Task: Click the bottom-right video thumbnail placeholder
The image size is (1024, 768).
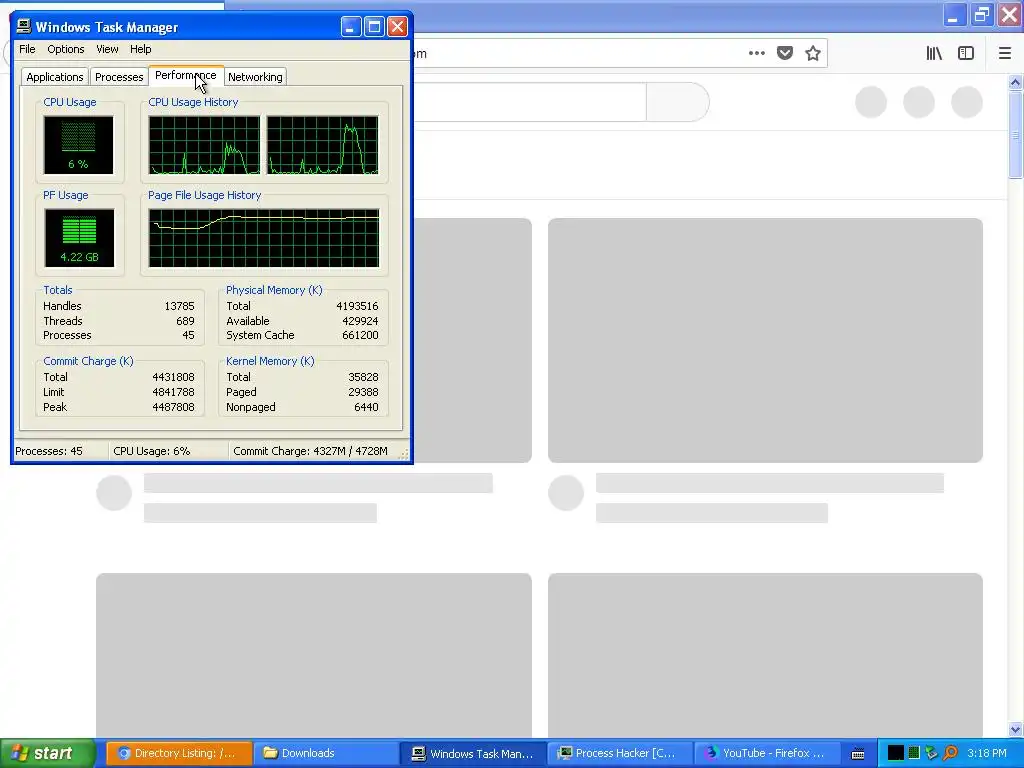Action: click(x=765, y=656)
